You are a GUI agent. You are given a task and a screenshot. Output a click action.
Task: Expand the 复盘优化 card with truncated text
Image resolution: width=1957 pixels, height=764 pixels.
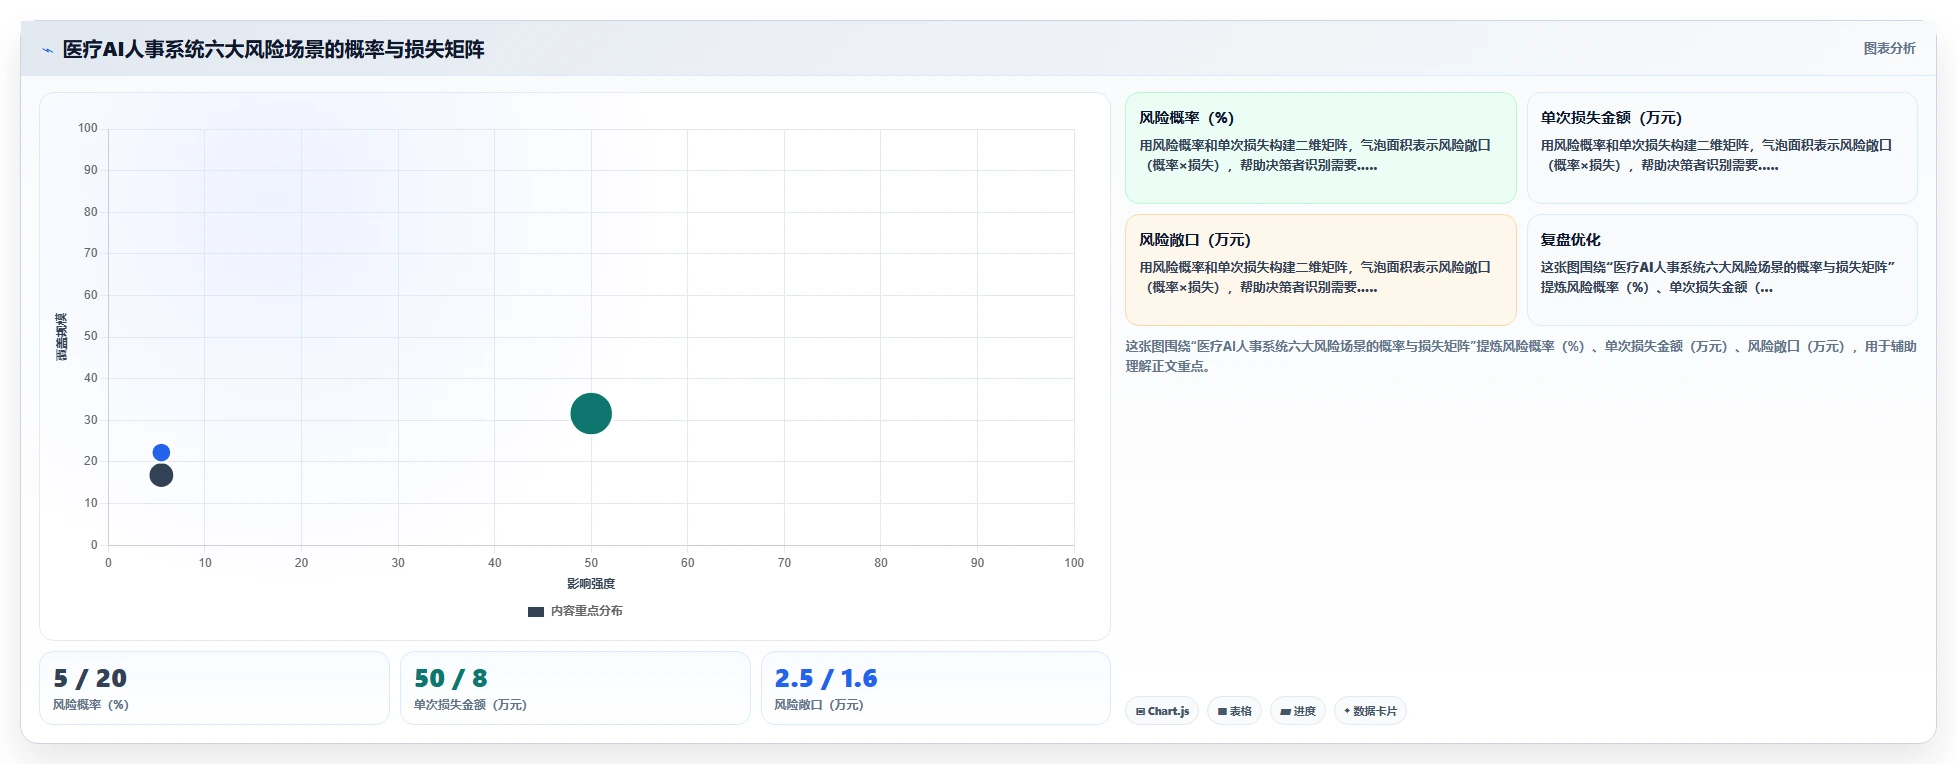pyautogui.click(x=1722, y=270)
